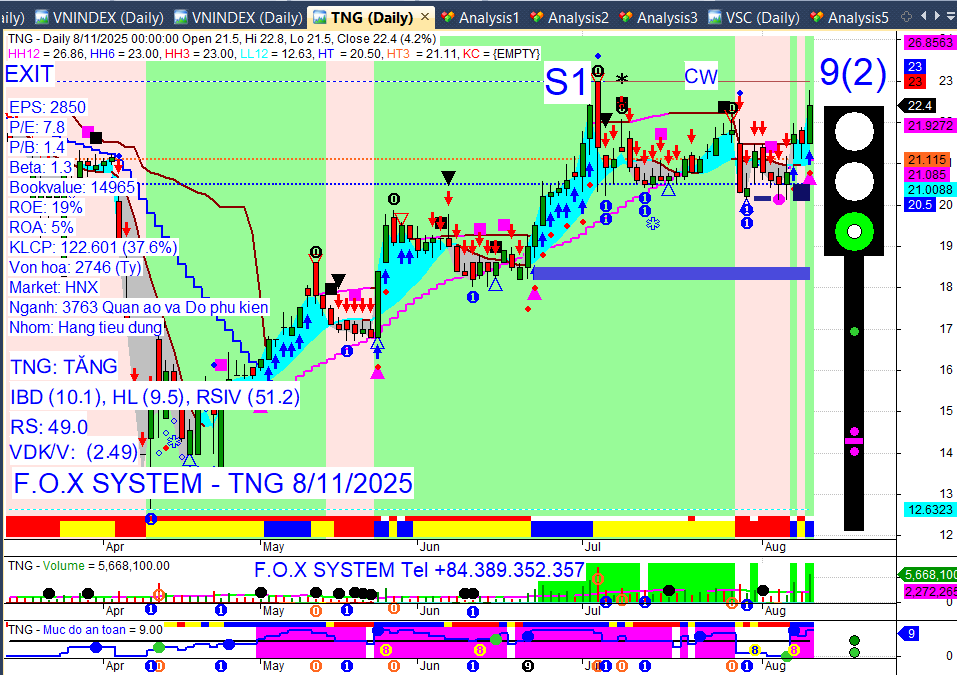Click the left tab-scroll arrow
Image resolution: width=957 pixels, height=675 pixels.
click(923, 16)
